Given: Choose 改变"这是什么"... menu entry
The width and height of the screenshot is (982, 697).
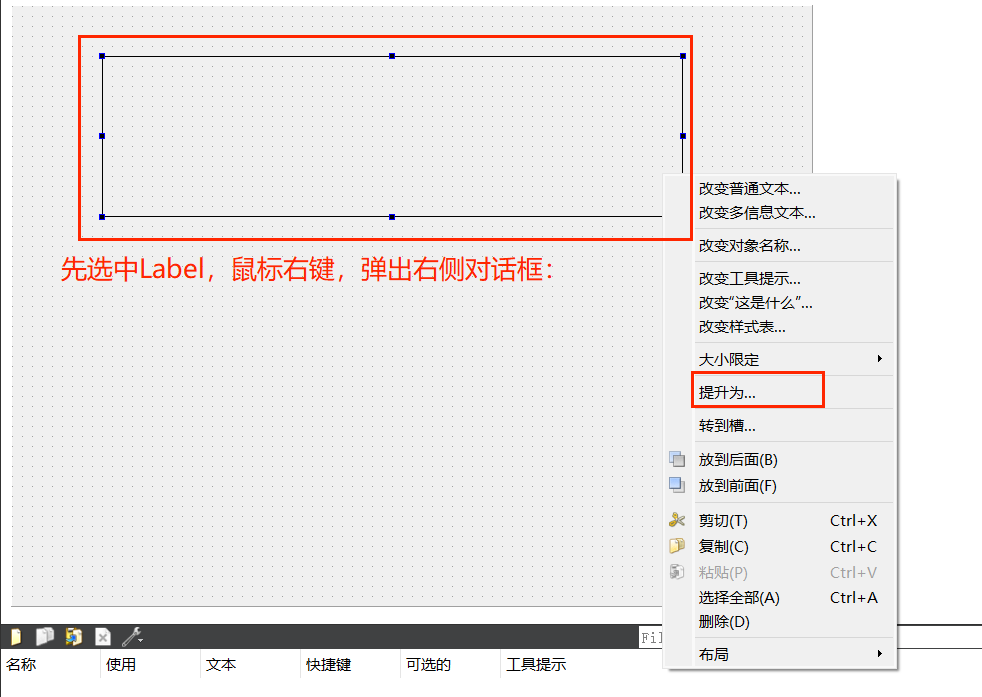Looking at the screenshot, I should pos(780,303).
